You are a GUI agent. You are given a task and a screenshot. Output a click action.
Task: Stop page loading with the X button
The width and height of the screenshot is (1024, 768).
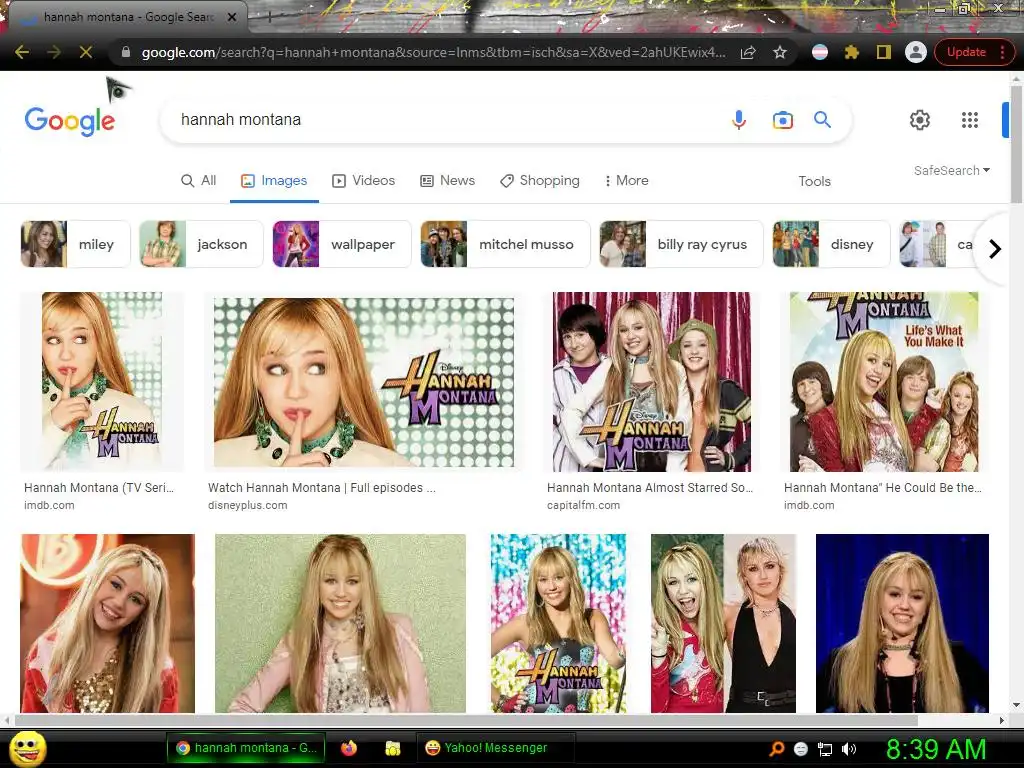(x=86, y=52)
